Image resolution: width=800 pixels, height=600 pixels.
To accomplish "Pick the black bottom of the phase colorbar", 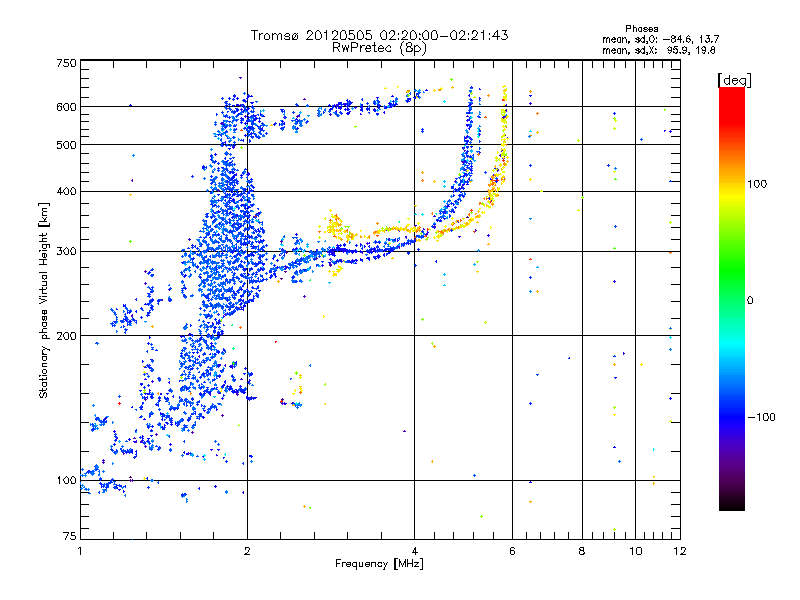I will 732,505.
